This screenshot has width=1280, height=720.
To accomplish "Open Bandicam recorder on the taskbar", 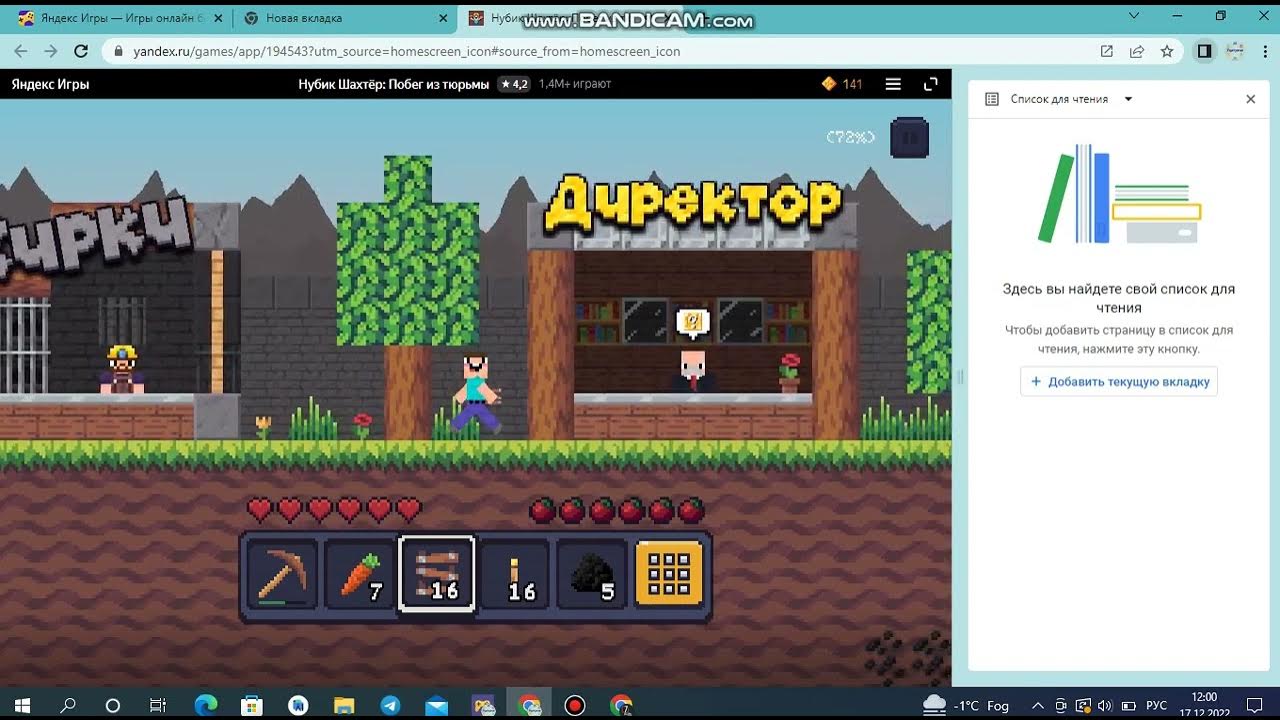I will [575, 705].
